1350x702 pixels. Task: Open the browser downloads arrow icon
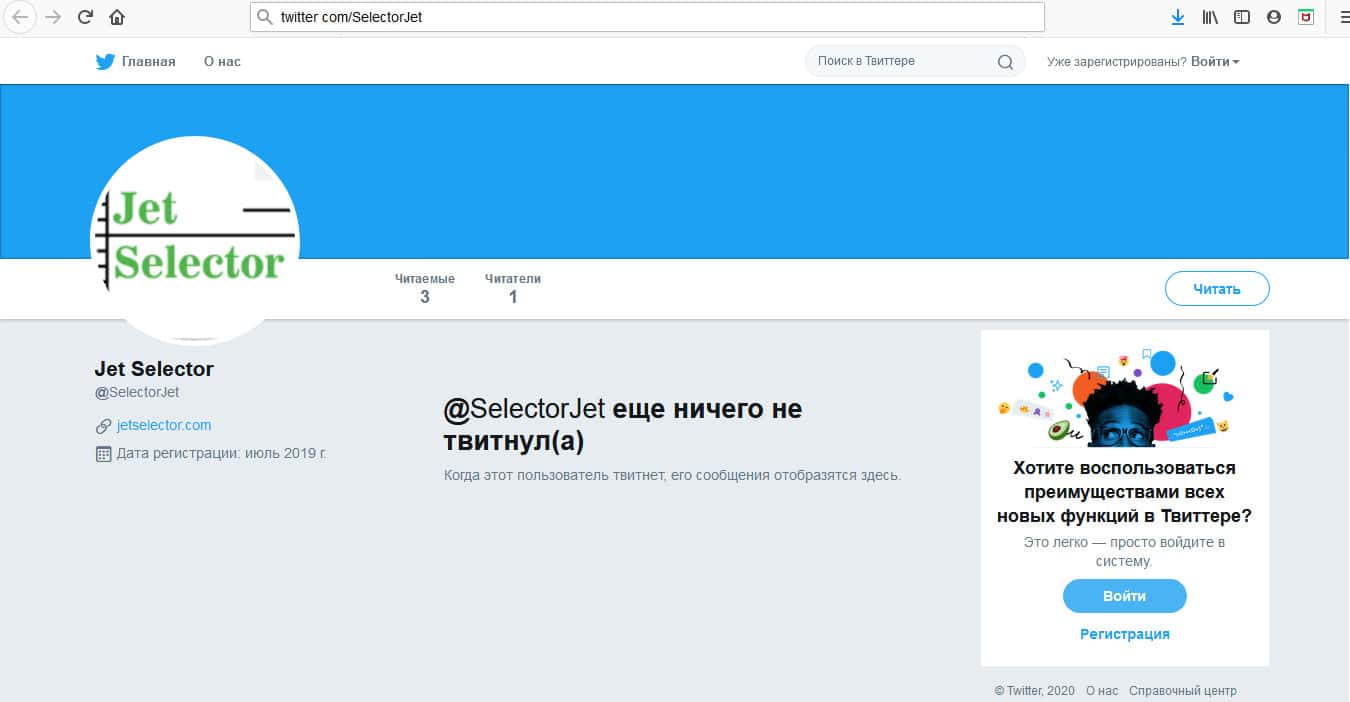click(x=1178, y=17)
